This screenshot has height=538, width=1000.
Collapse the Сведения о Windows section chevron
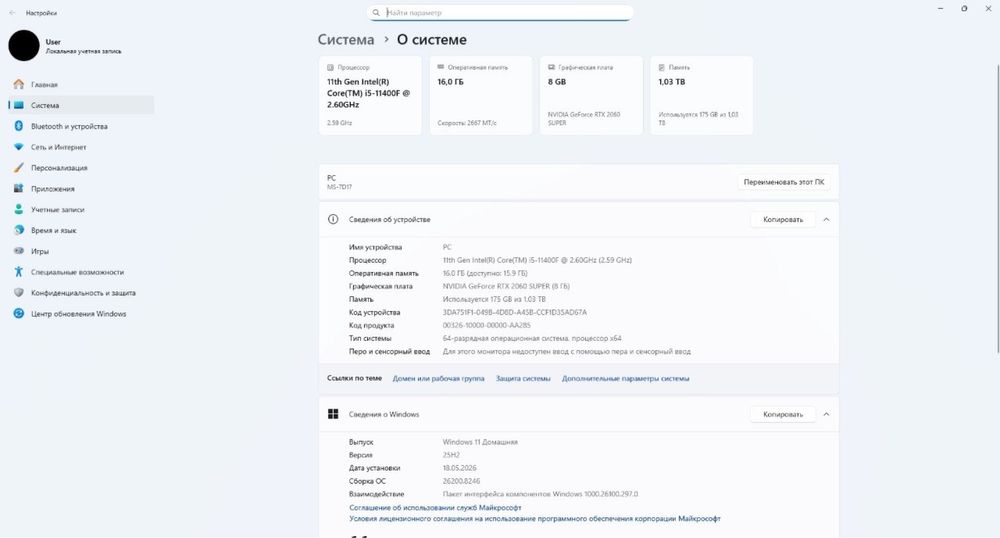click(x=826, y=414)
